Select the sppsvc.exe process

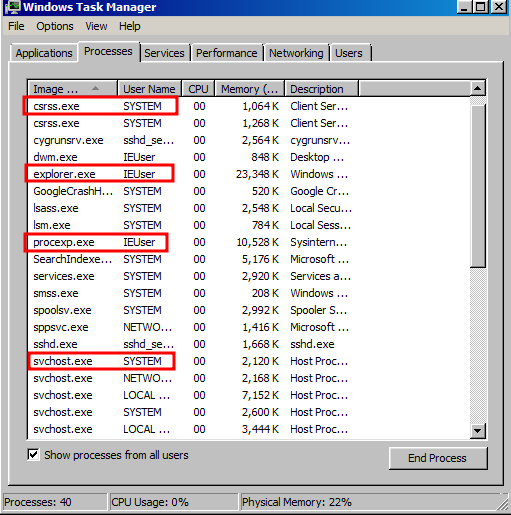click(248, 327)
